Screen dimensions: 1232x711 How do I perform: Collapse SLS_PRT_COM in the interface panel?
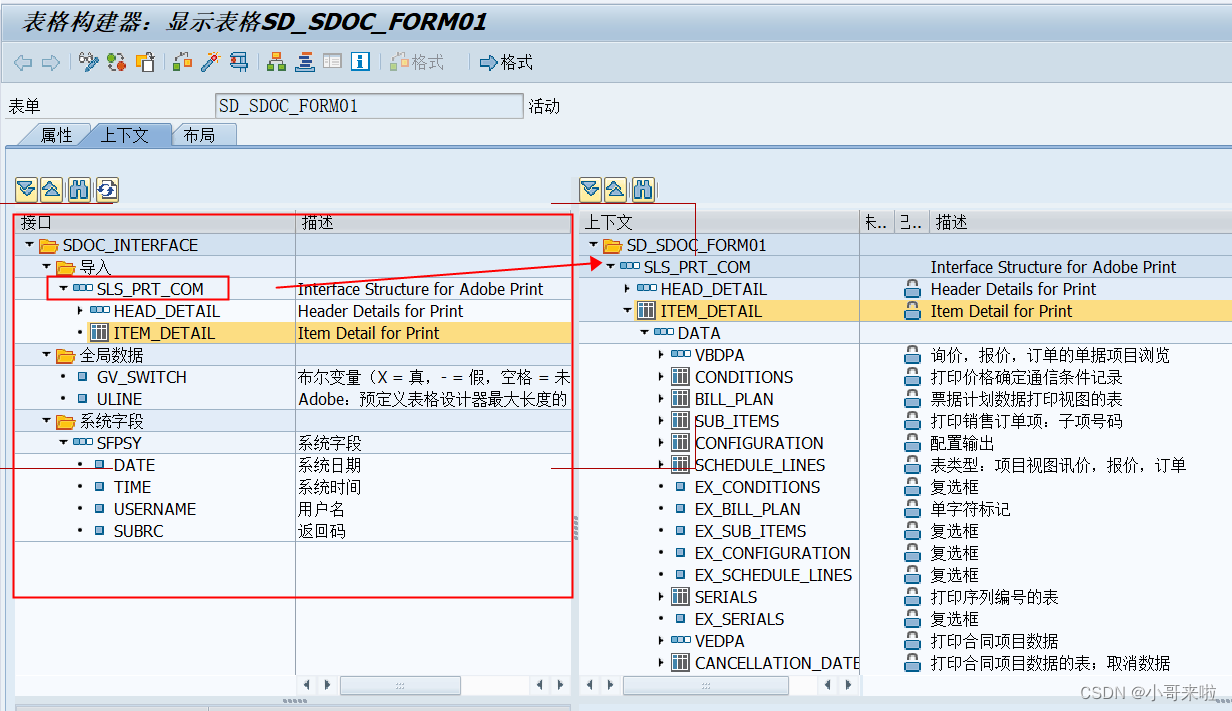tap(63, 289)
